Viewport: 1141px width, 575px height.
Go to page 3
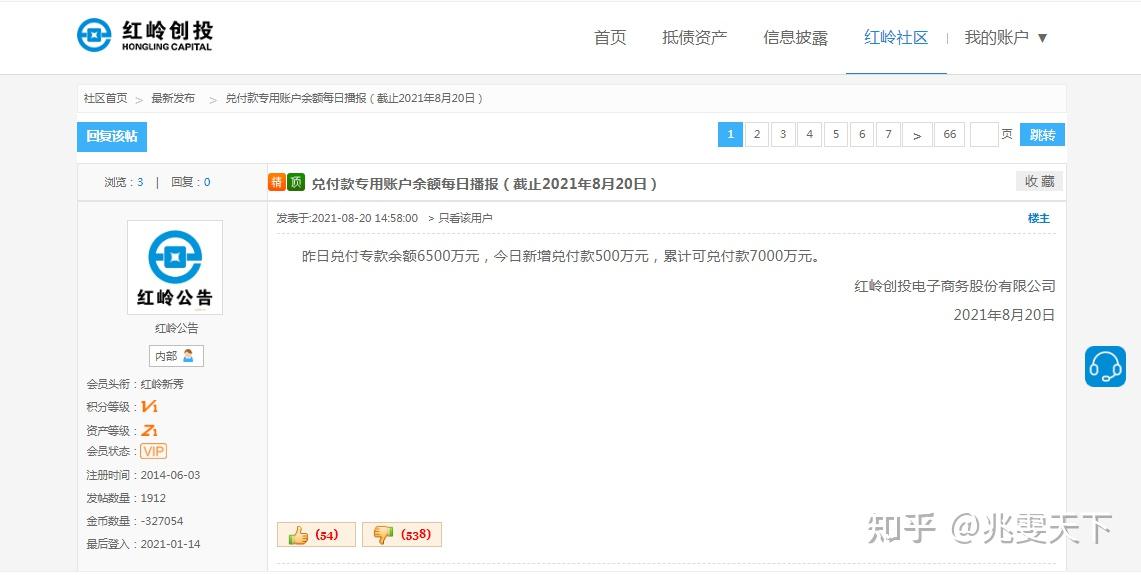point(783,135)
